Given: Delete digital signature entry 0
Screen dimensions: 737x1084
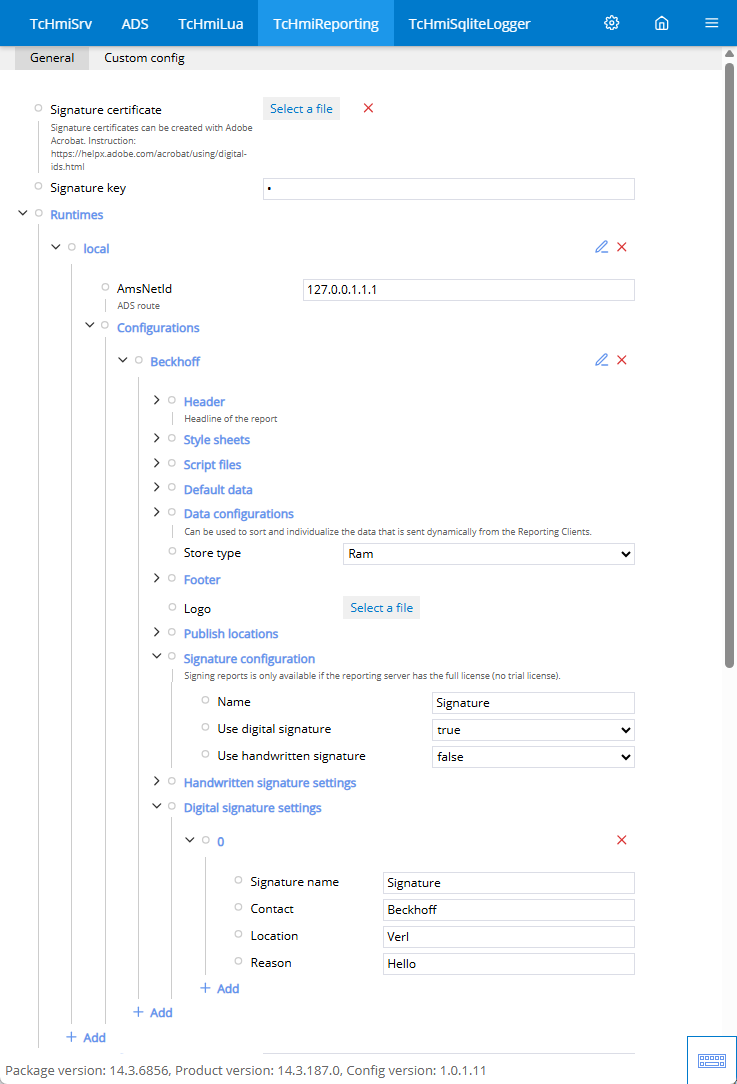Looking at the screenshot, I should 622,840.
